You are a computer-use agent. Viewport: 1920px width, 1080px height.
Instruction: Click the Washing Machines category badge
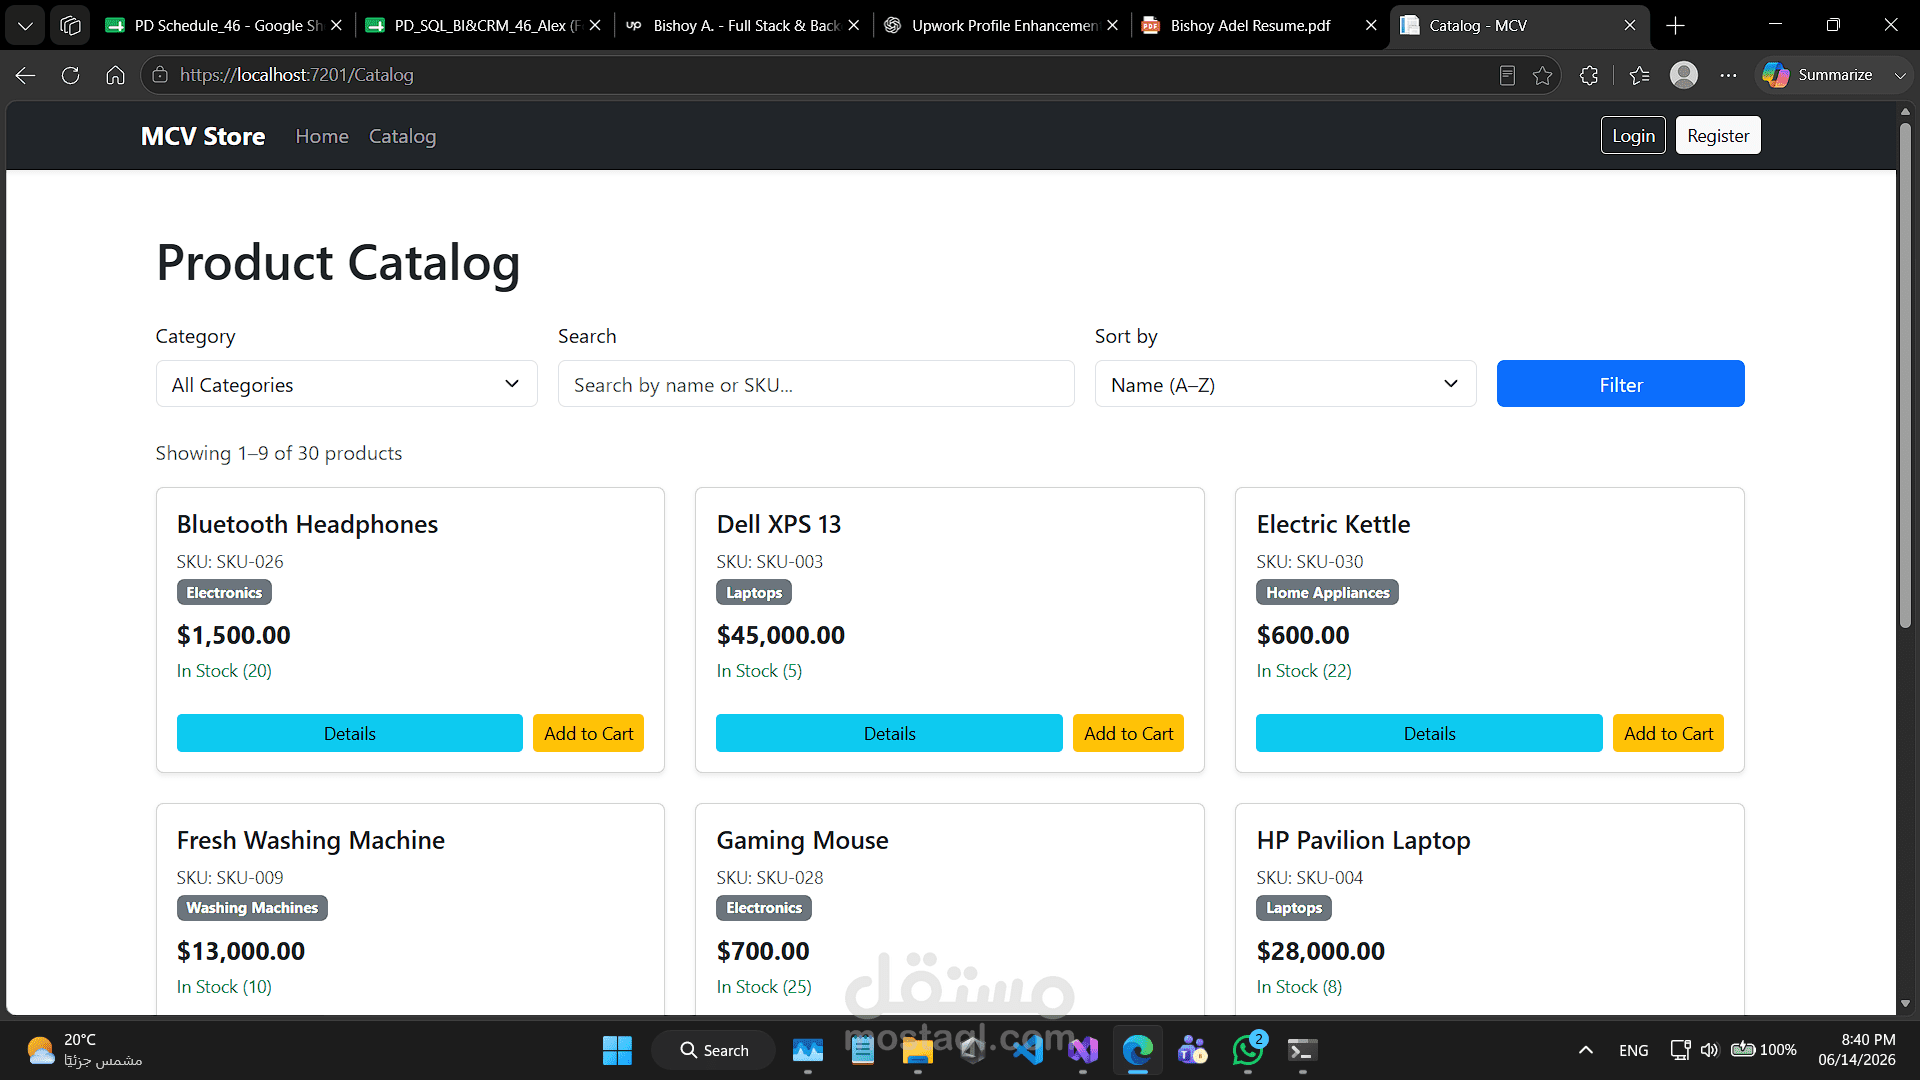252,907
